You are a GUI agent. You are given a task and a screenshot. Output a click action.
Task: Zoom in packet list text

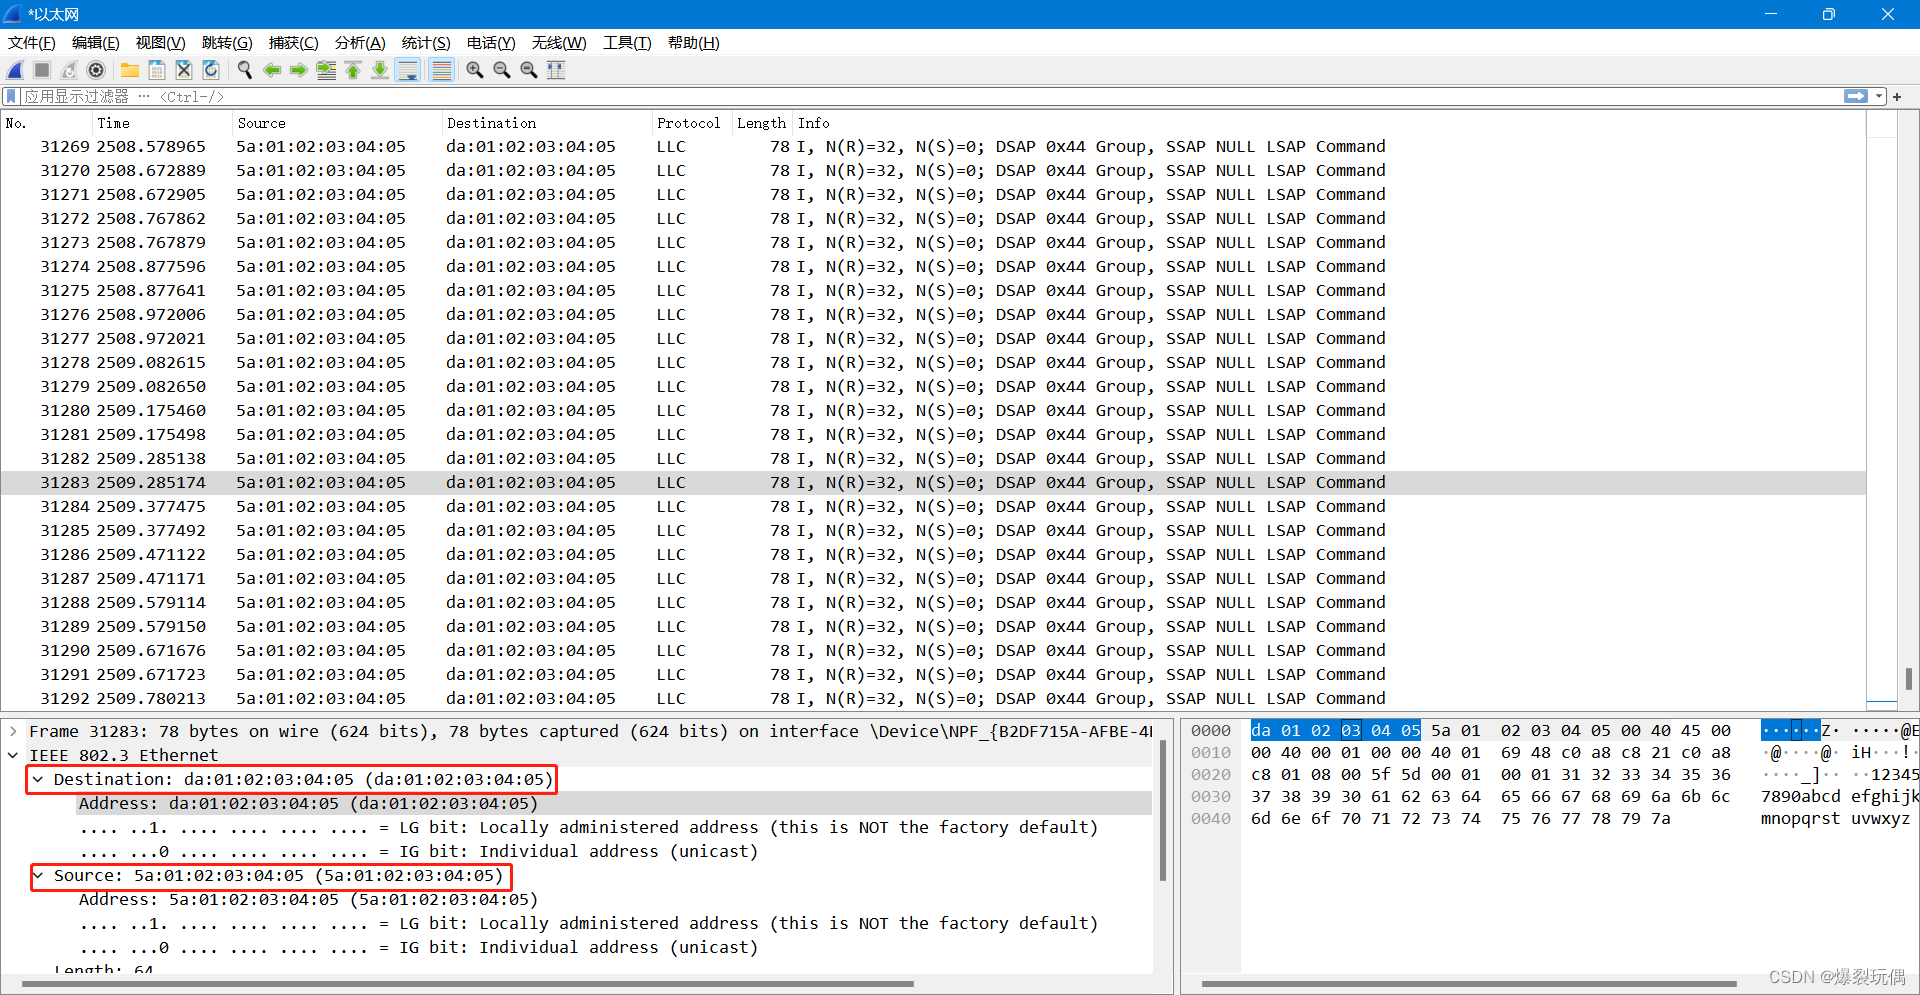[475, 70]
